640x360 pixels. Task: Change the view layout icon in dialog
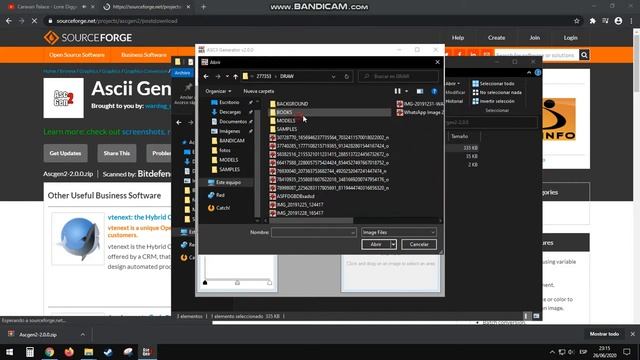[398, 91]
